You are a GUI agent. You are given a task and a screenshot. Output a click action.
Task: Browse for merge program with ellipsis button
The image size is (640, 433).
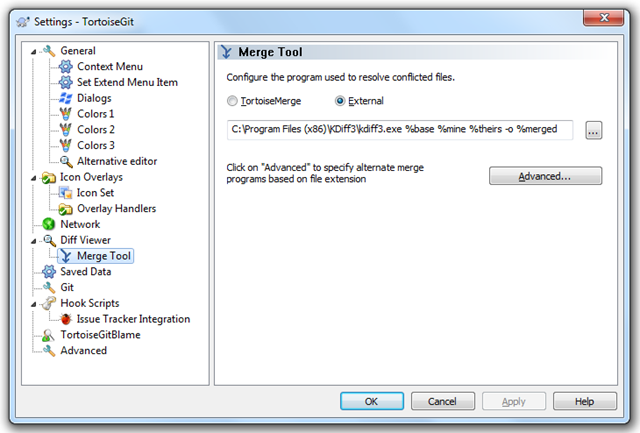(x=593, y=131)
